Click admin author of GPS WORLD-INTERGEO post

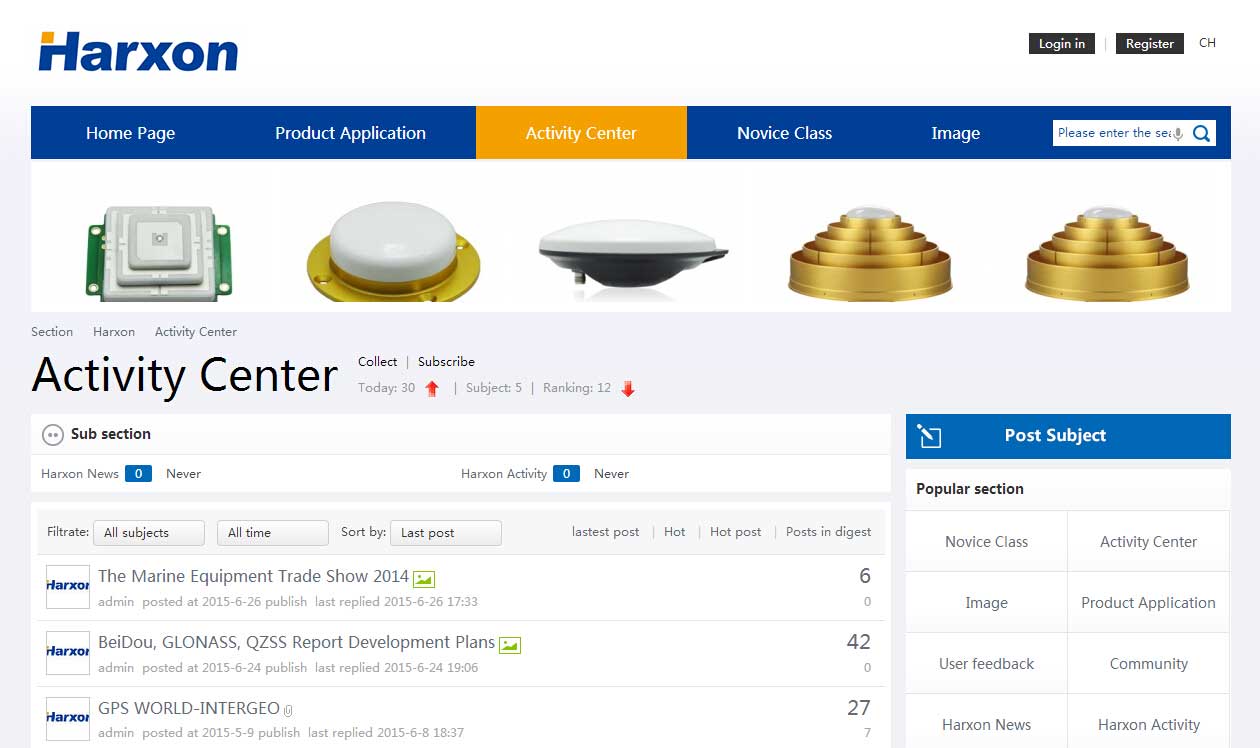click(x=116, y=733)
